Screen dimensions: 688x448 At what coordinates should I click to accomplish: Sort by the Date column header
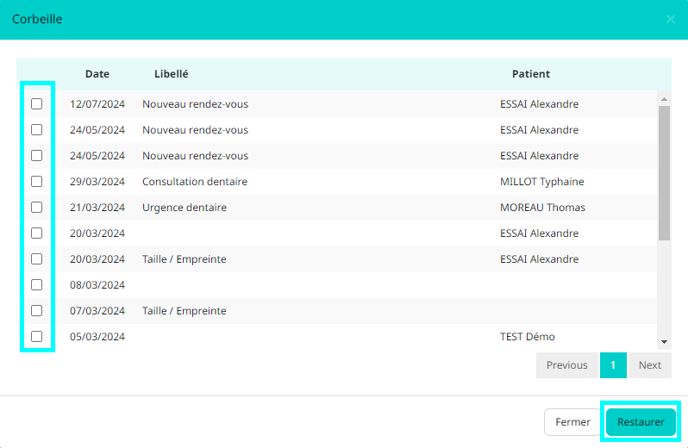pyautogui.click(x=97, y=74)
